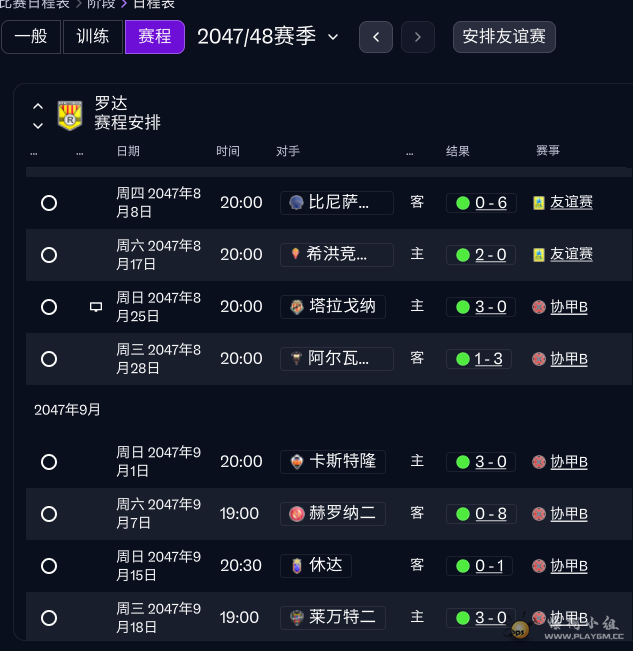The height and width of the screenshot is (651, 633).
Task: Click the 周日 2047年9月1日 date cell
Action: click(x=159, y=461)
